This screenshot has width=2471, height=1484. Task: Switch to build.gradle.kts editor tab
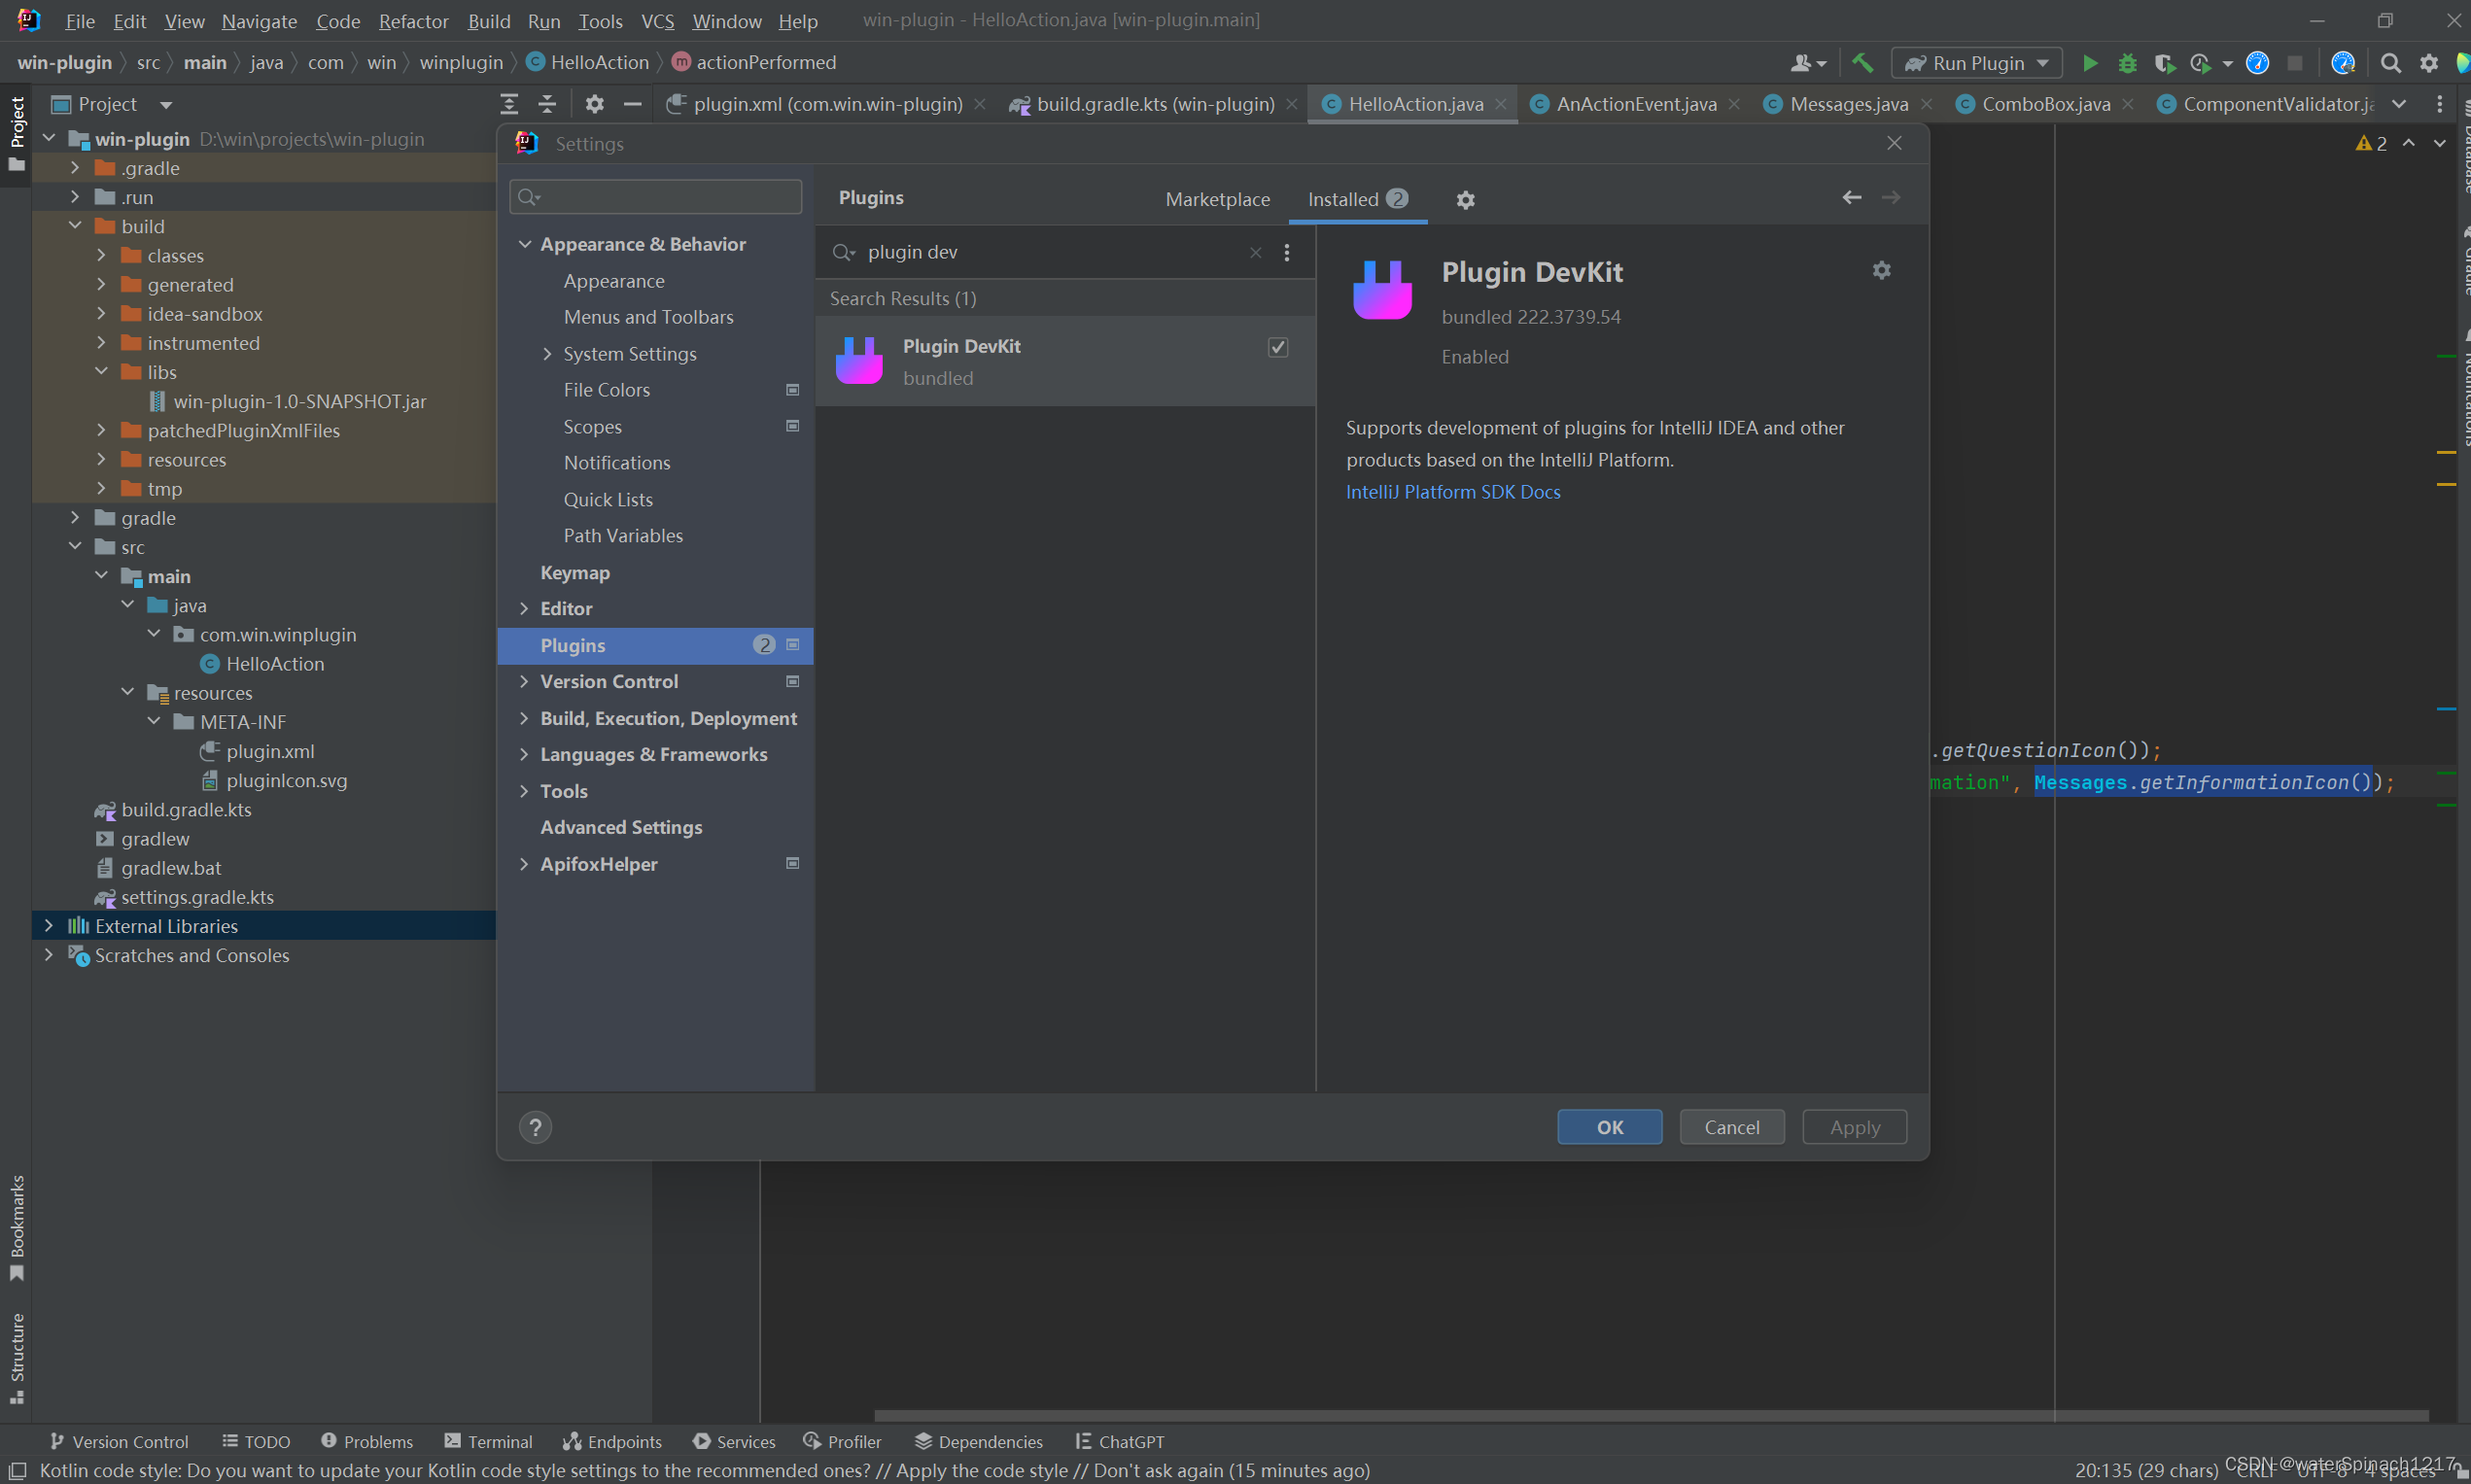pos(1154,104)
